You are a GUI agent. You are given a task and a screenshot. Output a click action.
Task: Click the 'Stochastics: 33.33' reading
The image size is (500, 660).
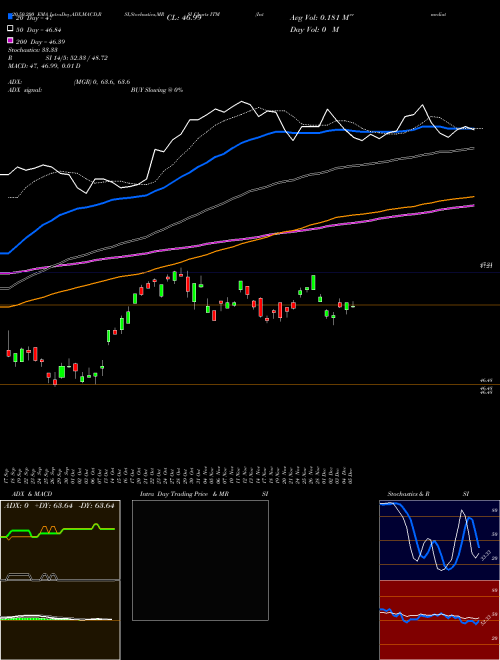[32, 50]
